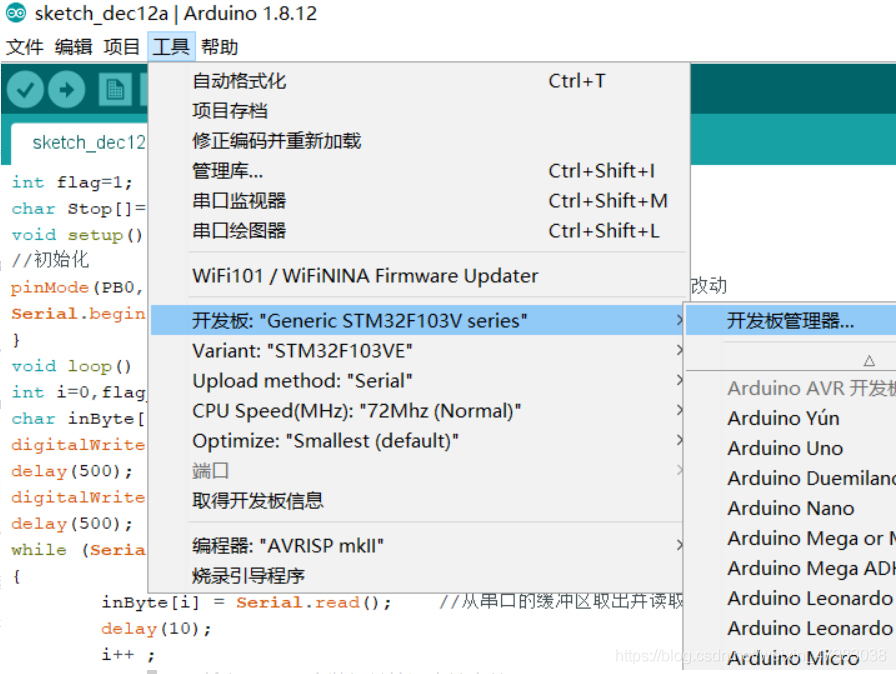Open the 编辑 menu

[x=73, y=47]
